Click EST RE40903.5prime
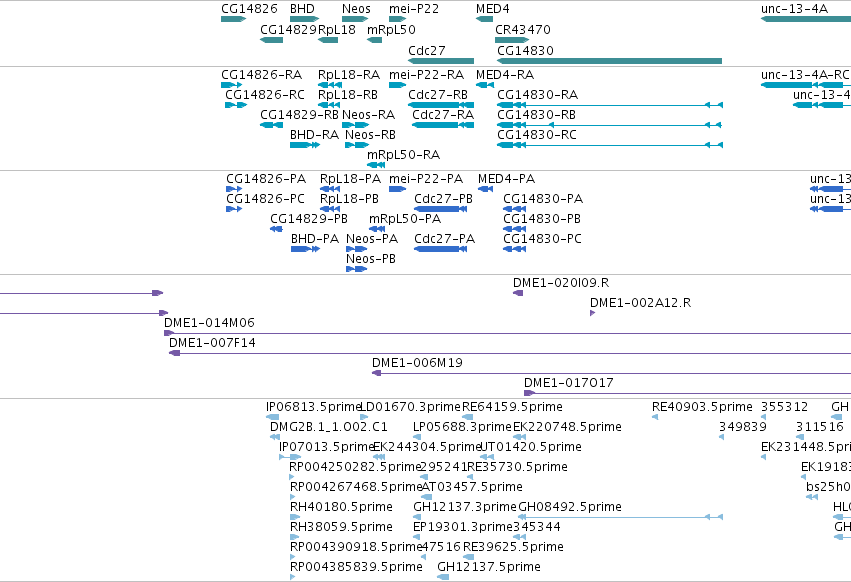 click(655, 418)
